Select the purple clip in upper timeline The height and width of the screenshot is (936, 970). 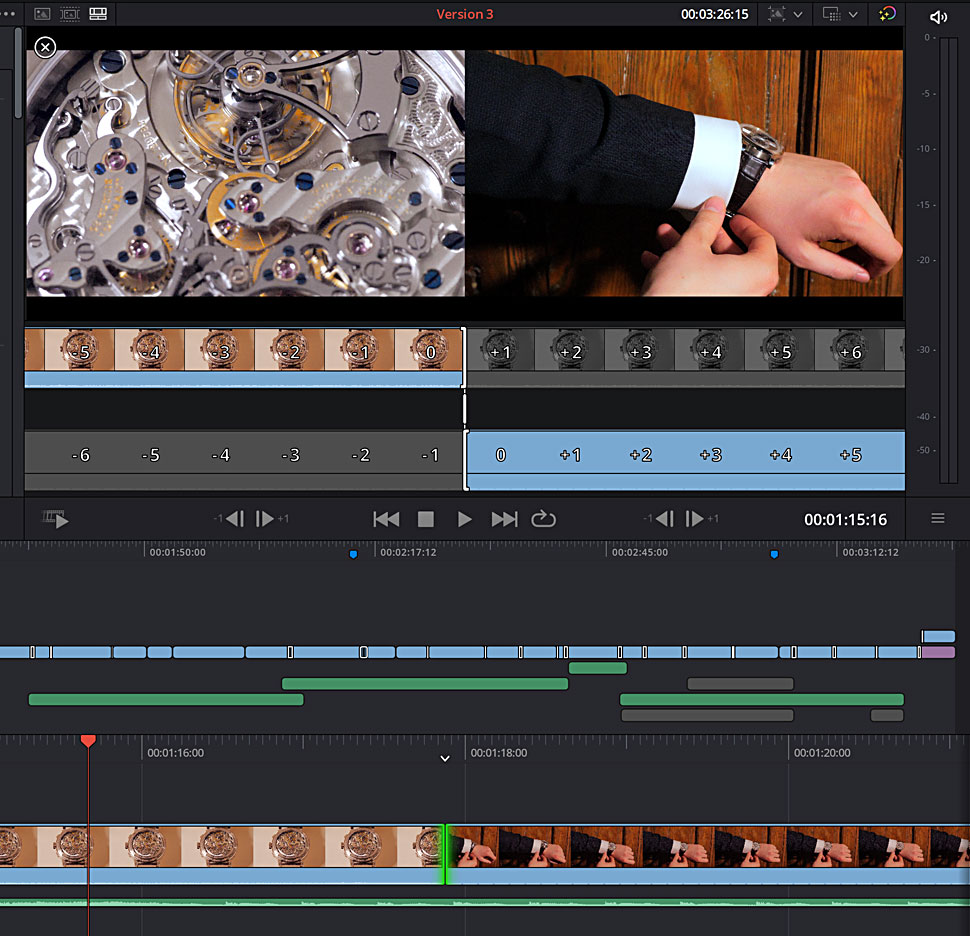pos(938,652)
